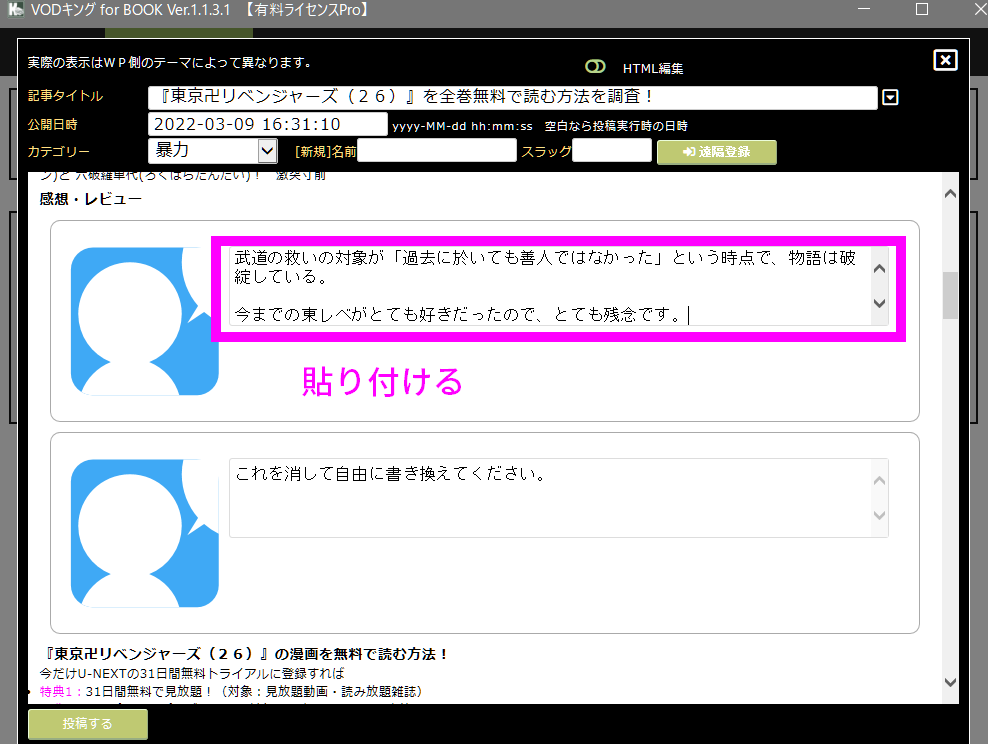This screenshot has height=744, width=988.
Task: Click the VODキング app icon in title bar
Action: click(15, 10)
